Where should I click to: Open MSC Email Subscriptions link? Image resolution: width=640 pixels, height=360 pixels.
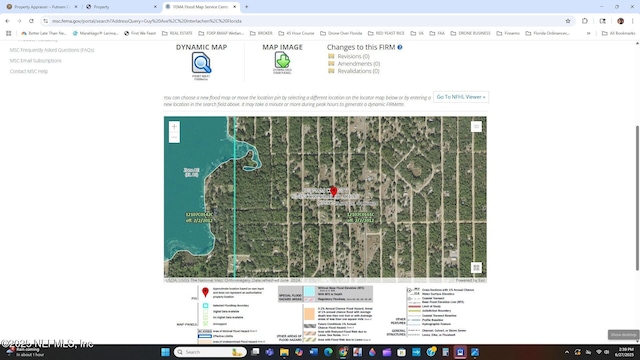pyautogui.click(x=36, y=60)
